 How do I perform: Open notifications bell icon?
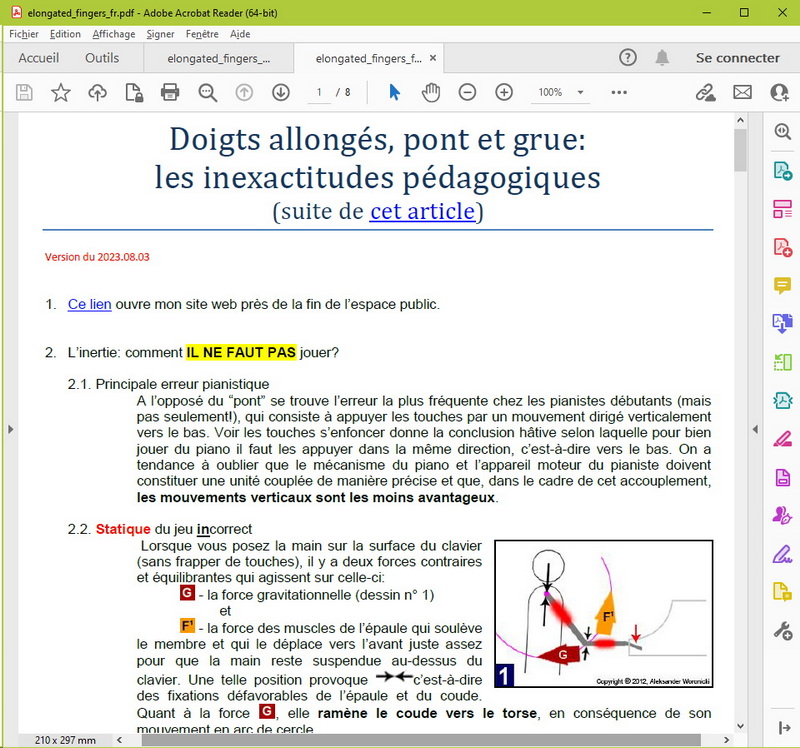(x=662, y=58)
